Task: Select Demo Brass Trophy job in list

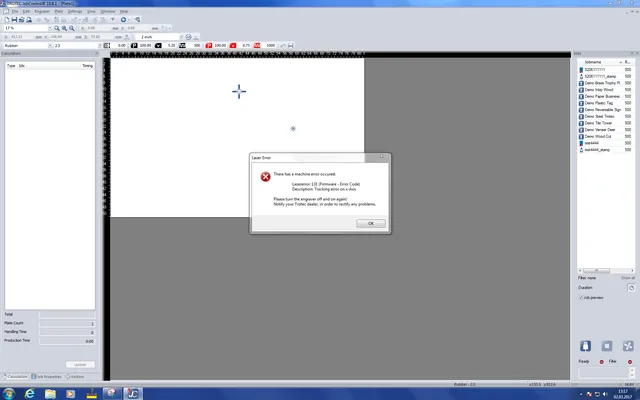Action: 603,82
